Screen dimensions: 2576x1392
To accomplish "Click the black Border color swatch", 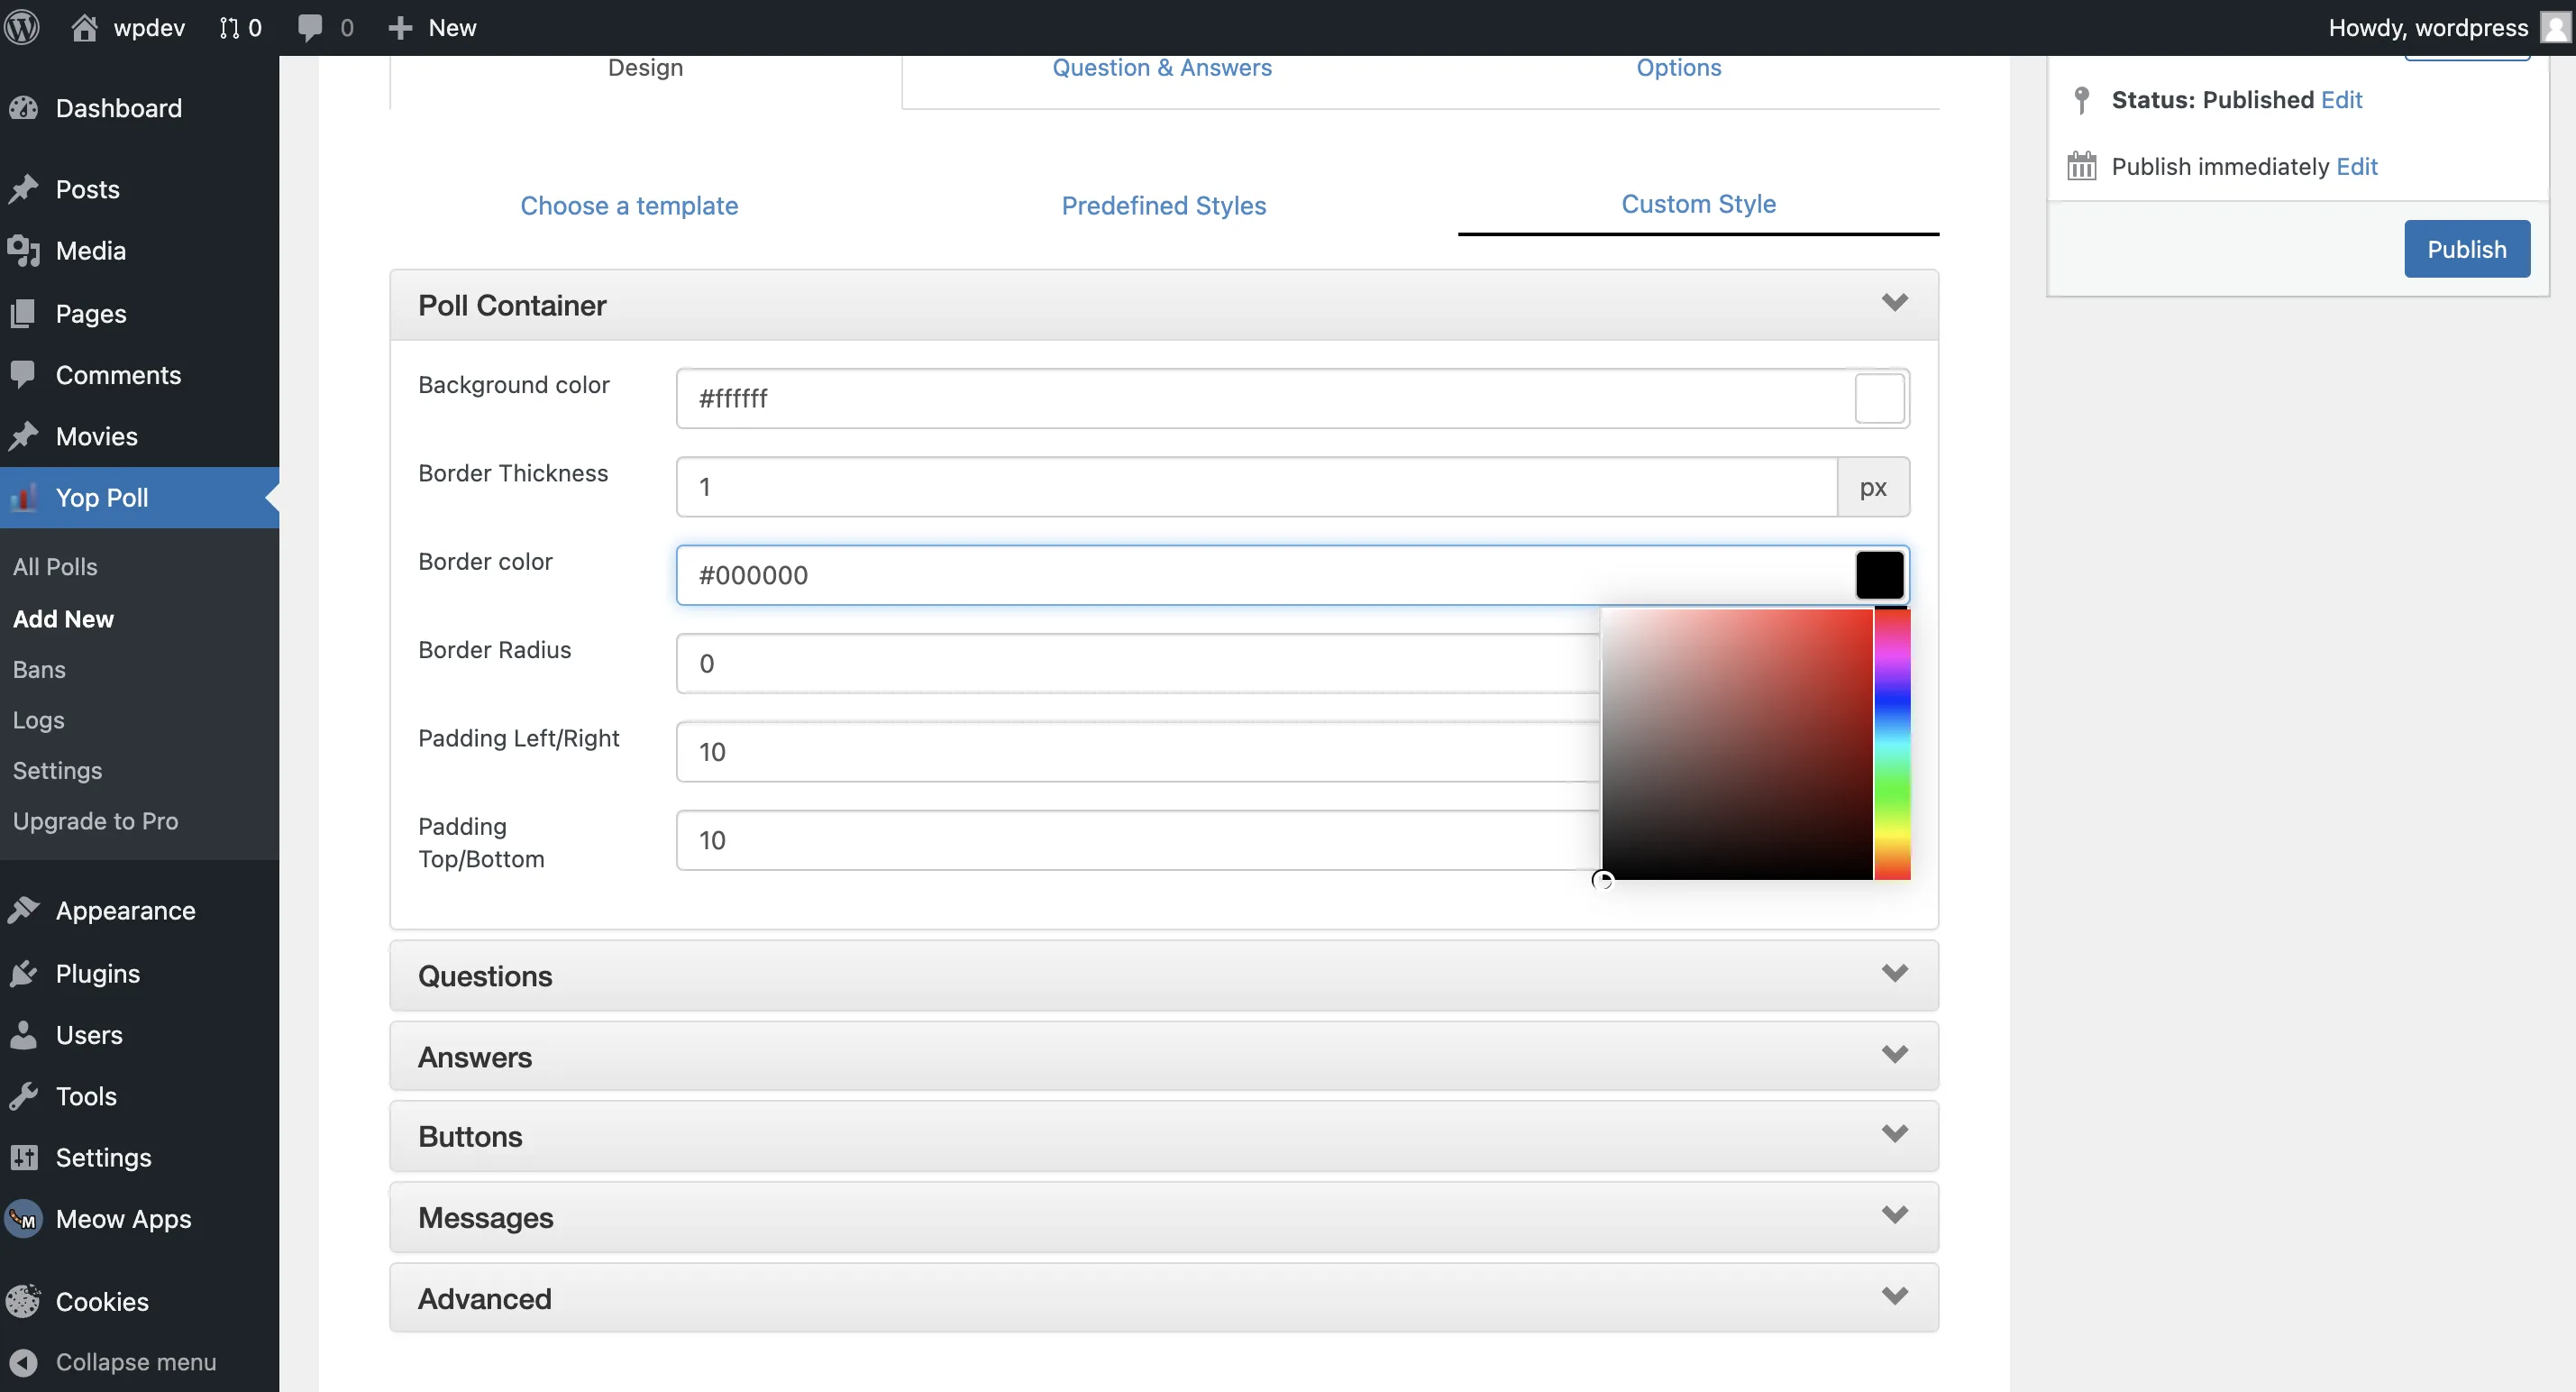I will click(1879, 575).
